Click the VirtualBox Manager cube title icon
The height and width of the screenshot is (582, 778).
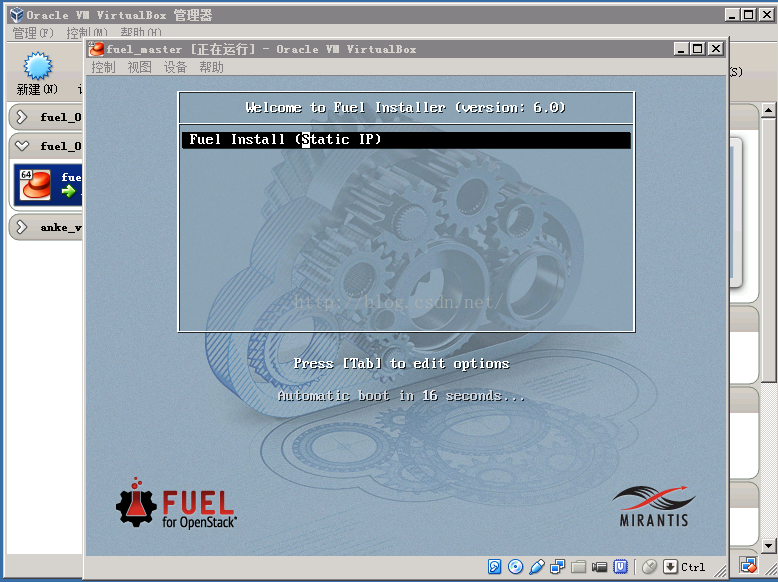(x=17, y=14)
